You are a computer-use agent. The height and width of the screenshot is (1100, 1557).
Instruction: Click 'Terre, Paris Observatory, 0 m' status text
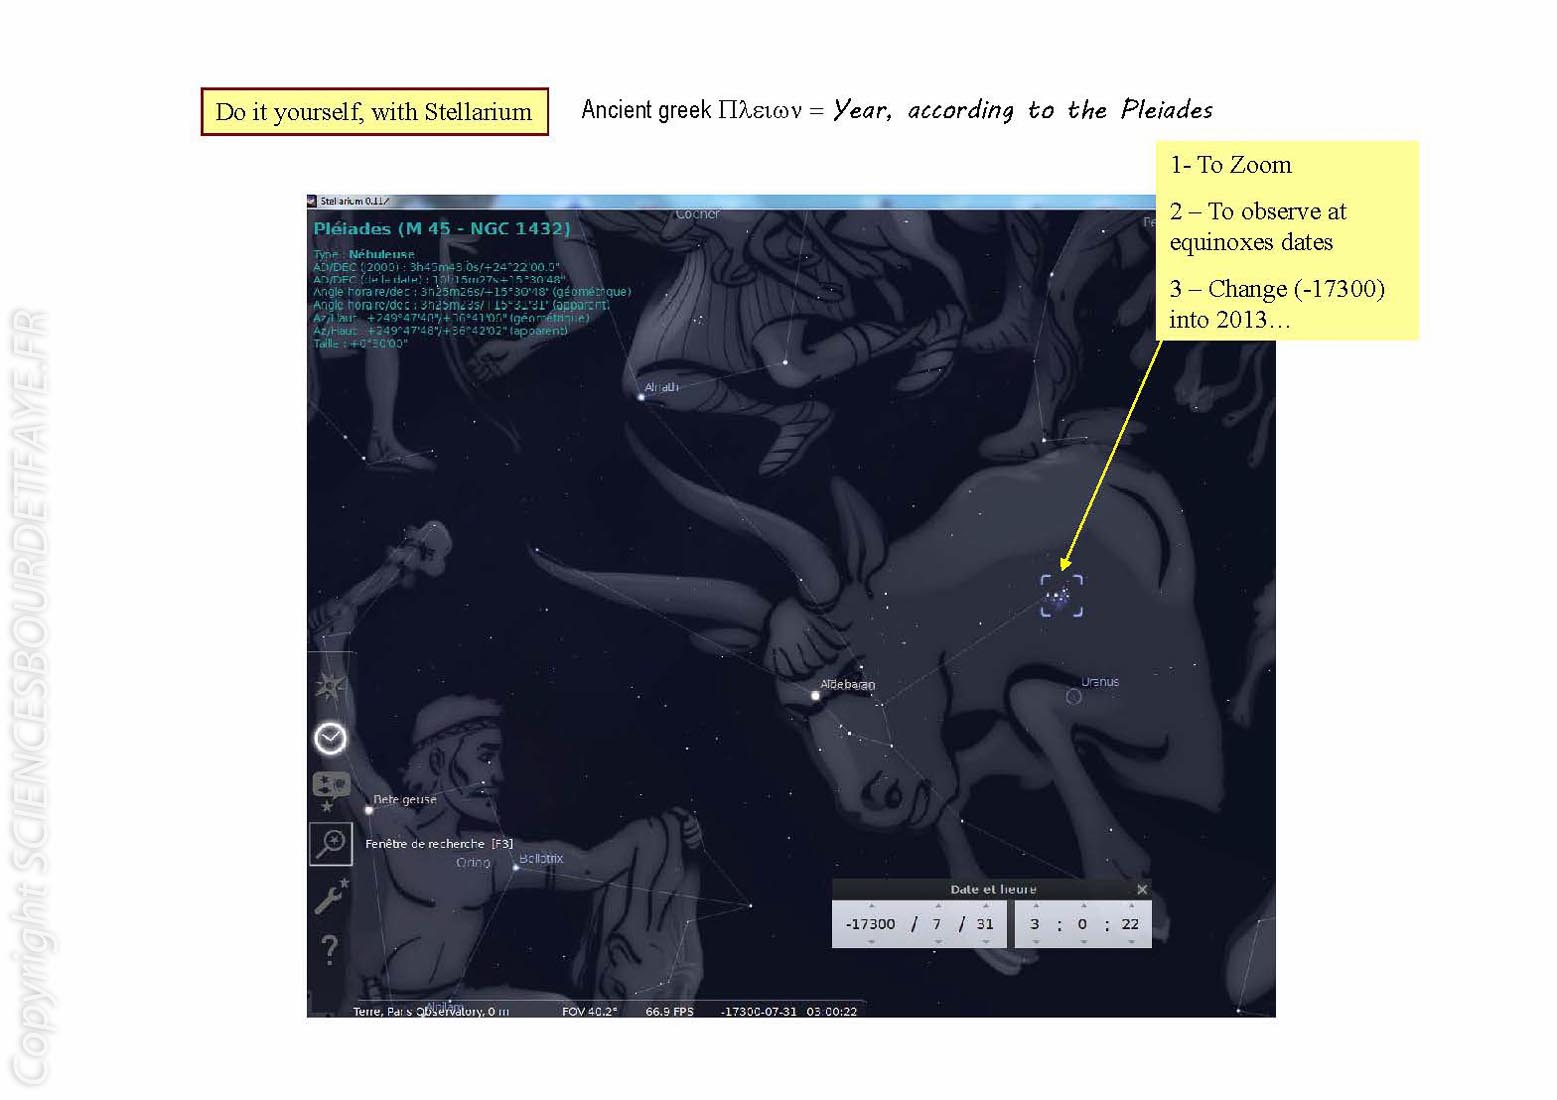click(431, 1011)
